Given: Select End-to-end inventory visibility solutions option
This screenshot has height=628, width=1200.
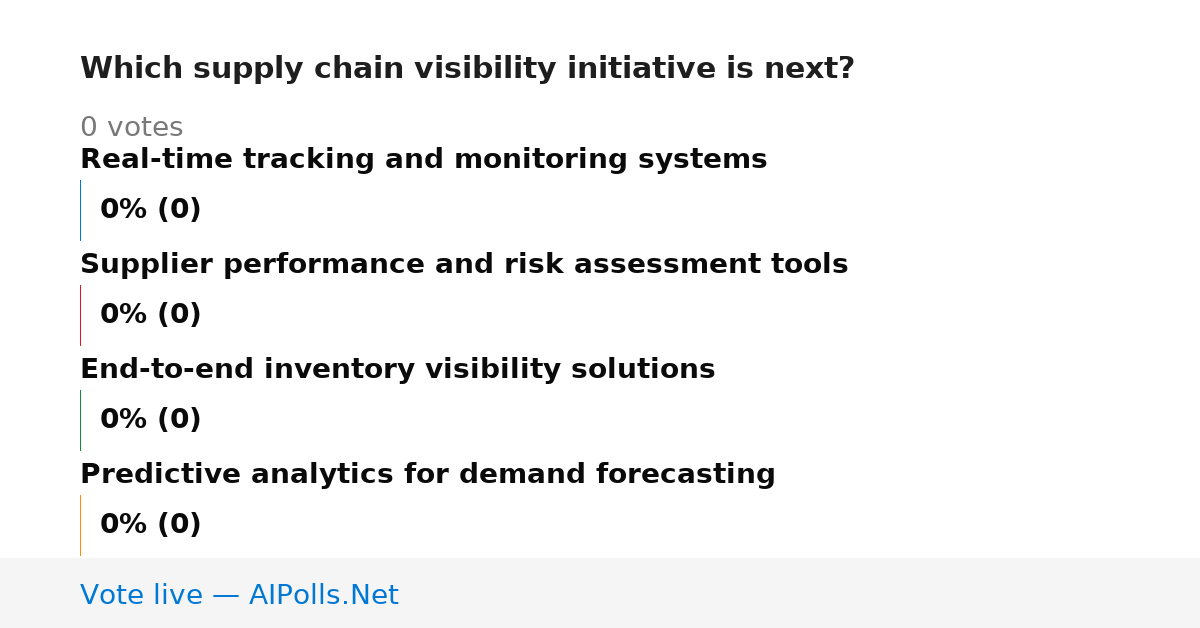Looking at the screenshot, I should click(x=397, y=370).
